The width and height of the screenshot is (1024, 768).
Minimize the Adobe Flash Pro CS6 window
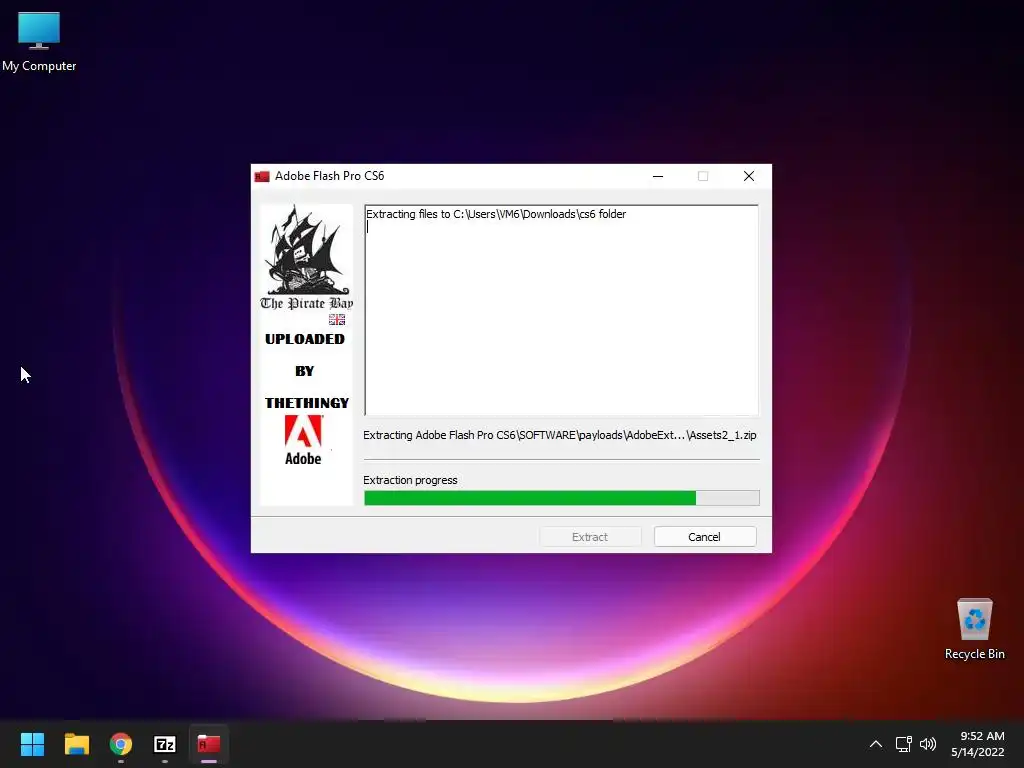658,176
